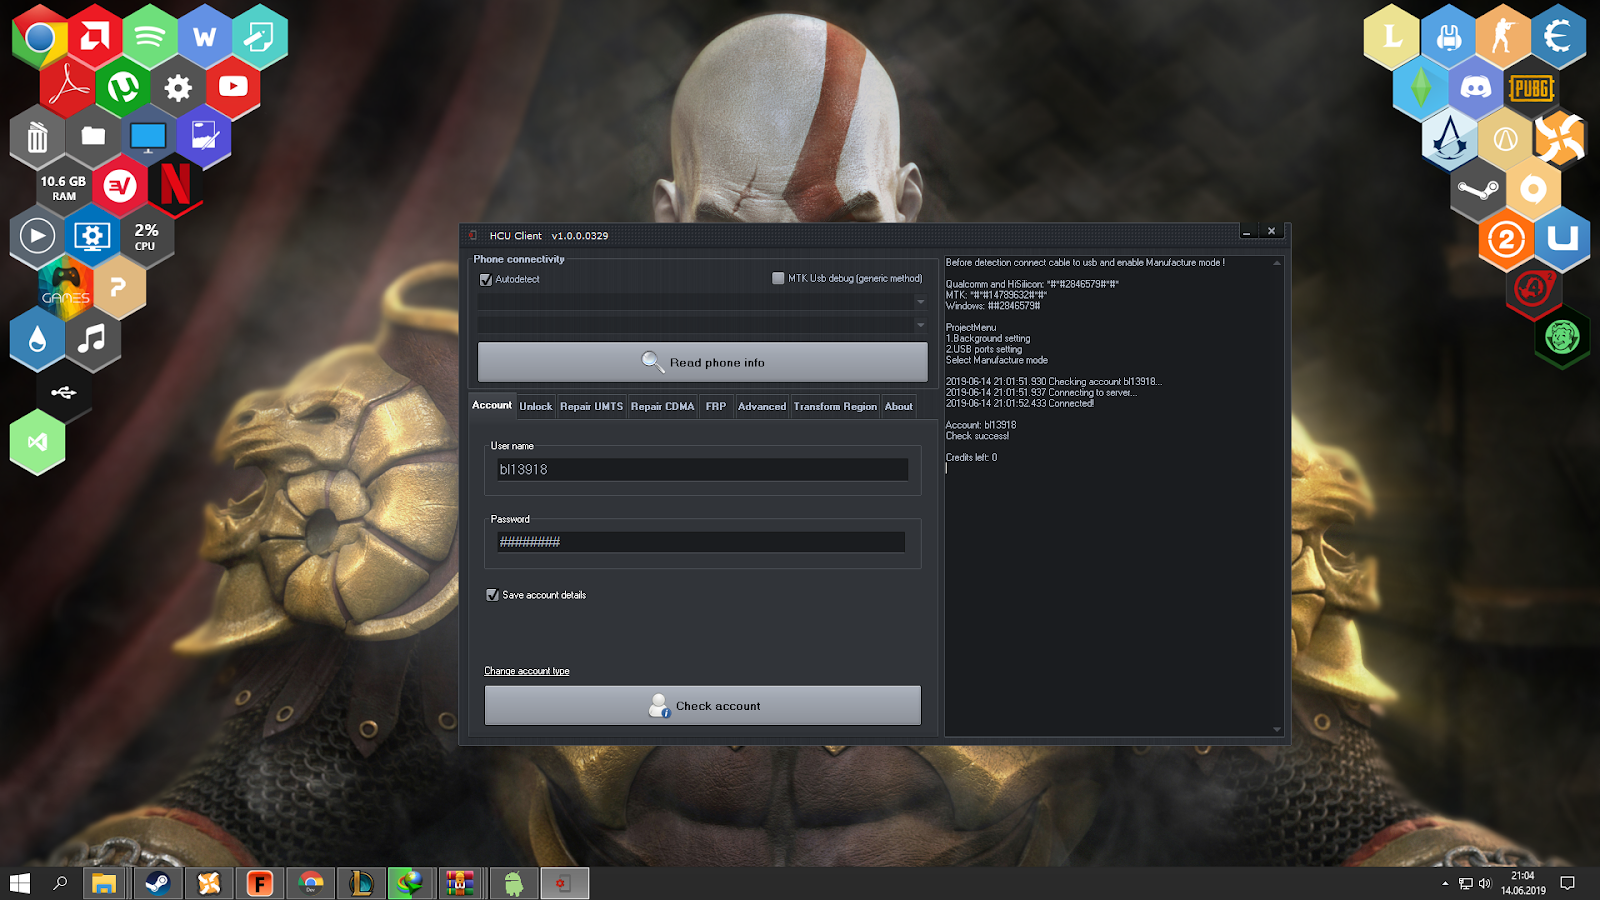Open the Repair UMTS tab

591,406
